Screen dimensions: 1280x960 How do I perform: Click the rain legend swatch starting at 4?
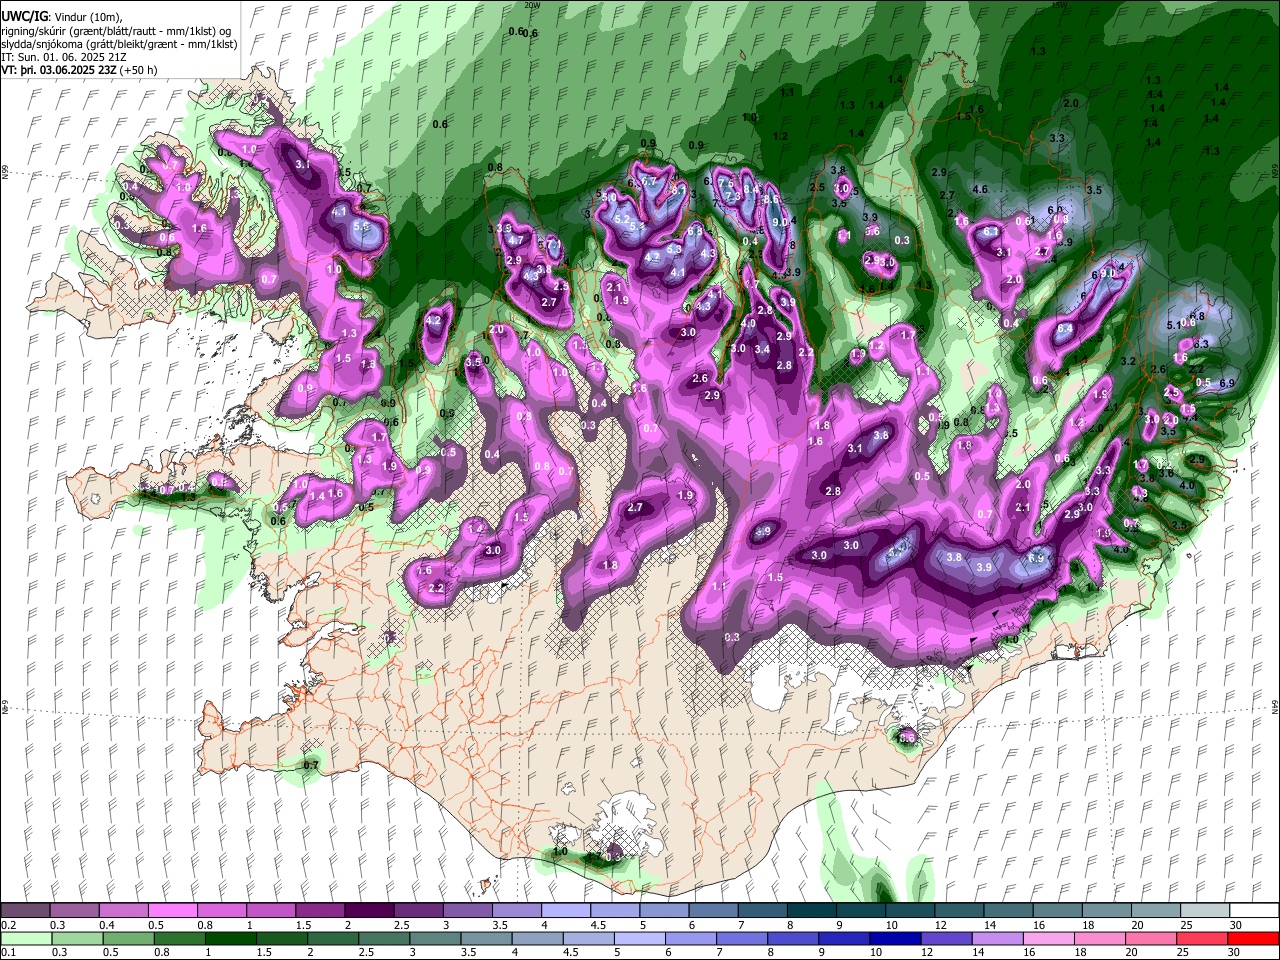coord(536,938)
